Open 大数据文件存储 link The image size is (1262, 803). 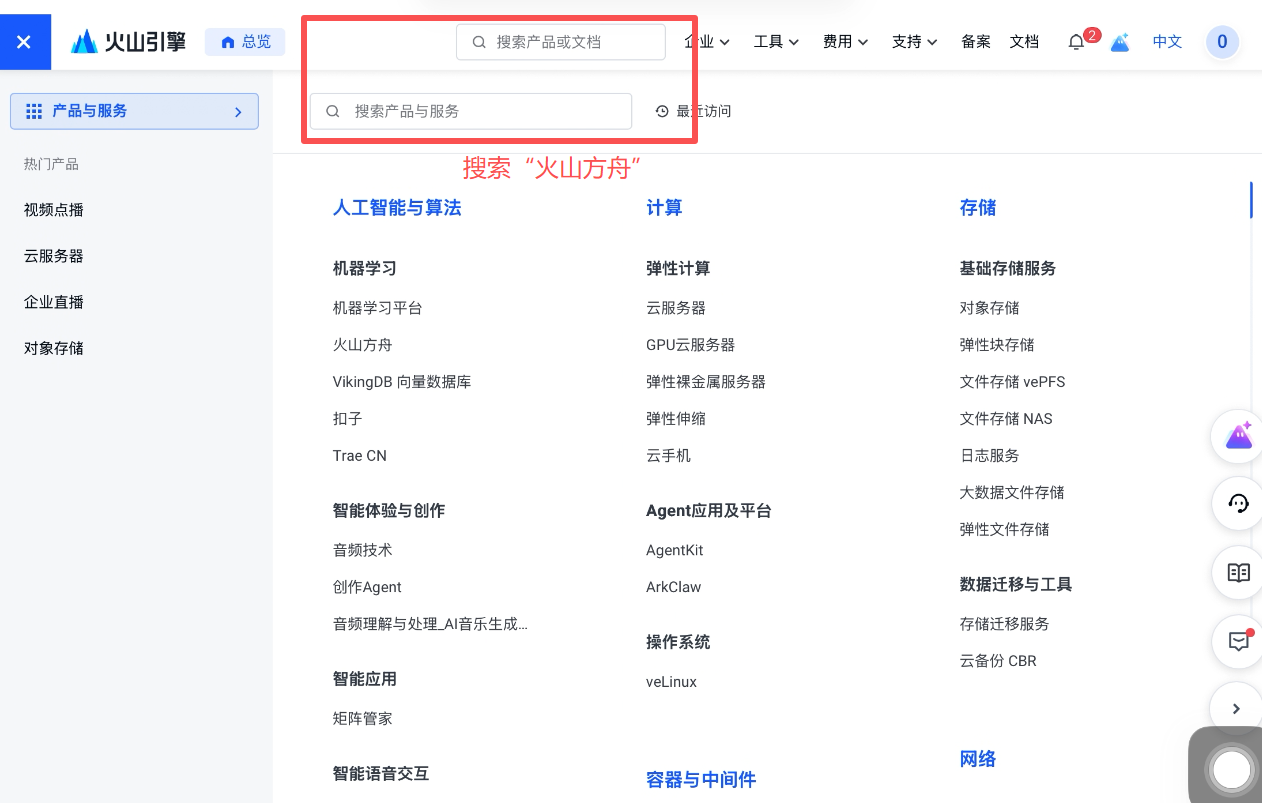1012,493
